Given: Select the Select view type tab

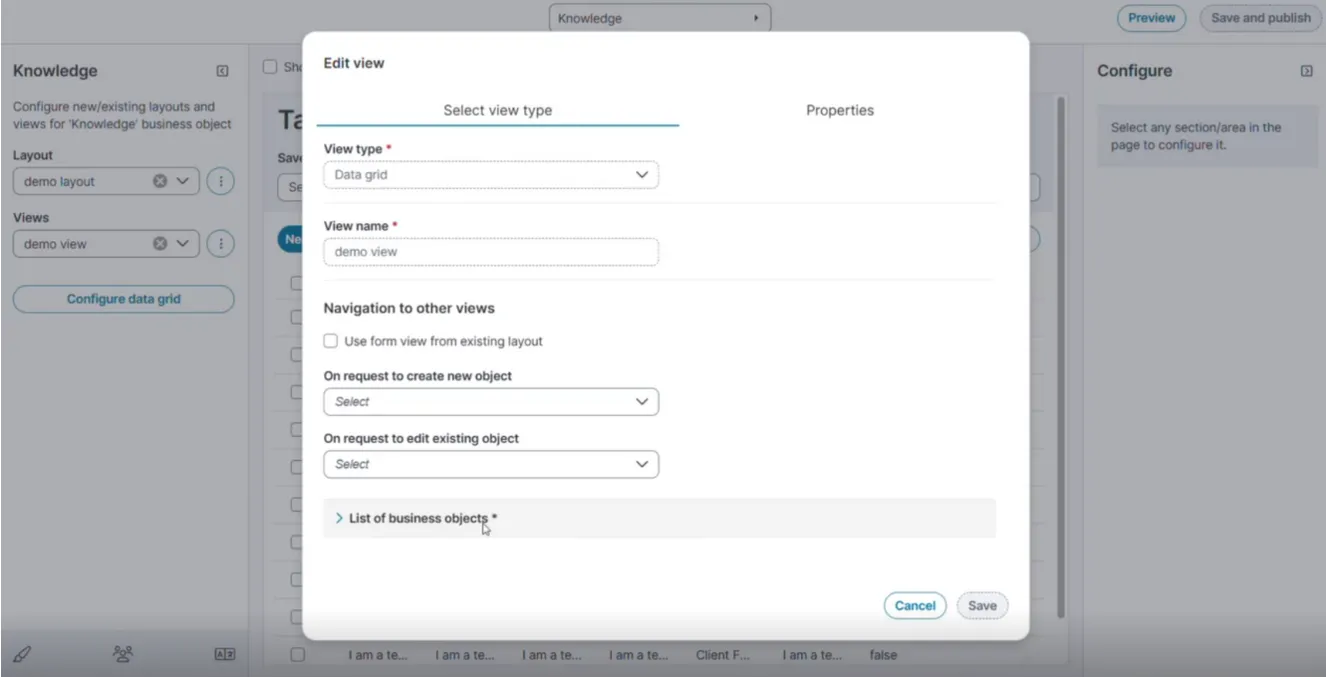Looking at the screenshot, I should [498, 110].
